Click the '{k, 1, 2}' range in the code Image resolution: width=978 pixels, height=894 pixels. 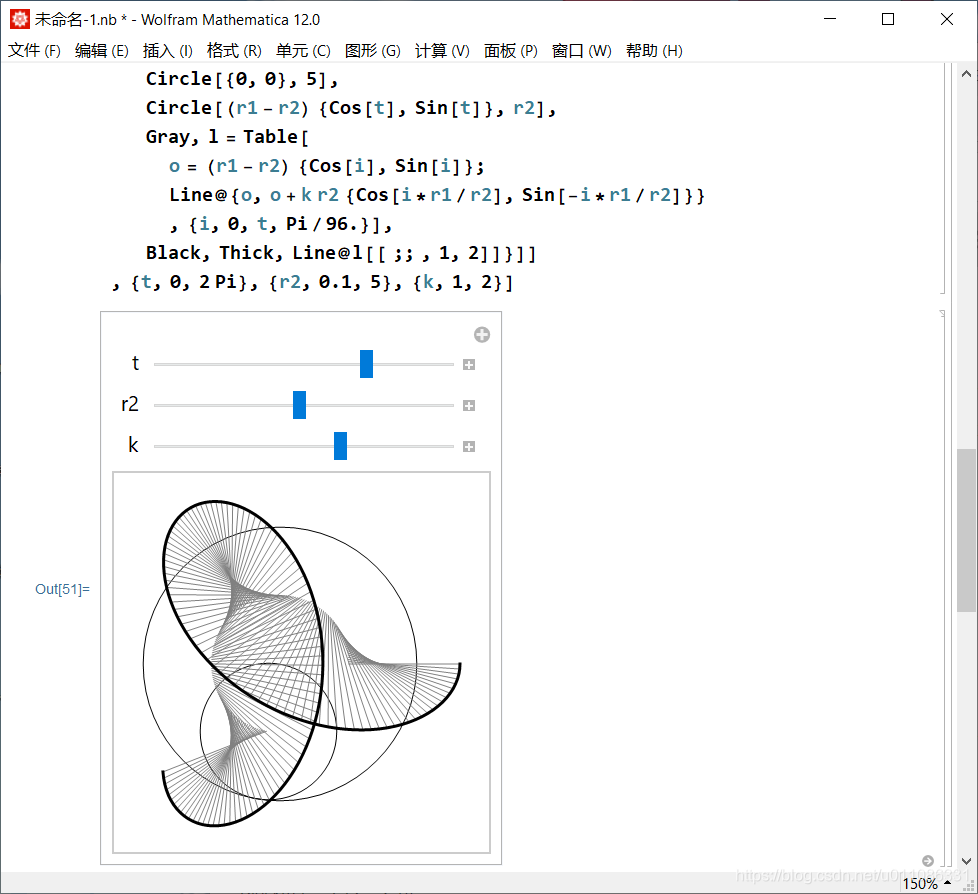[462, 282]
